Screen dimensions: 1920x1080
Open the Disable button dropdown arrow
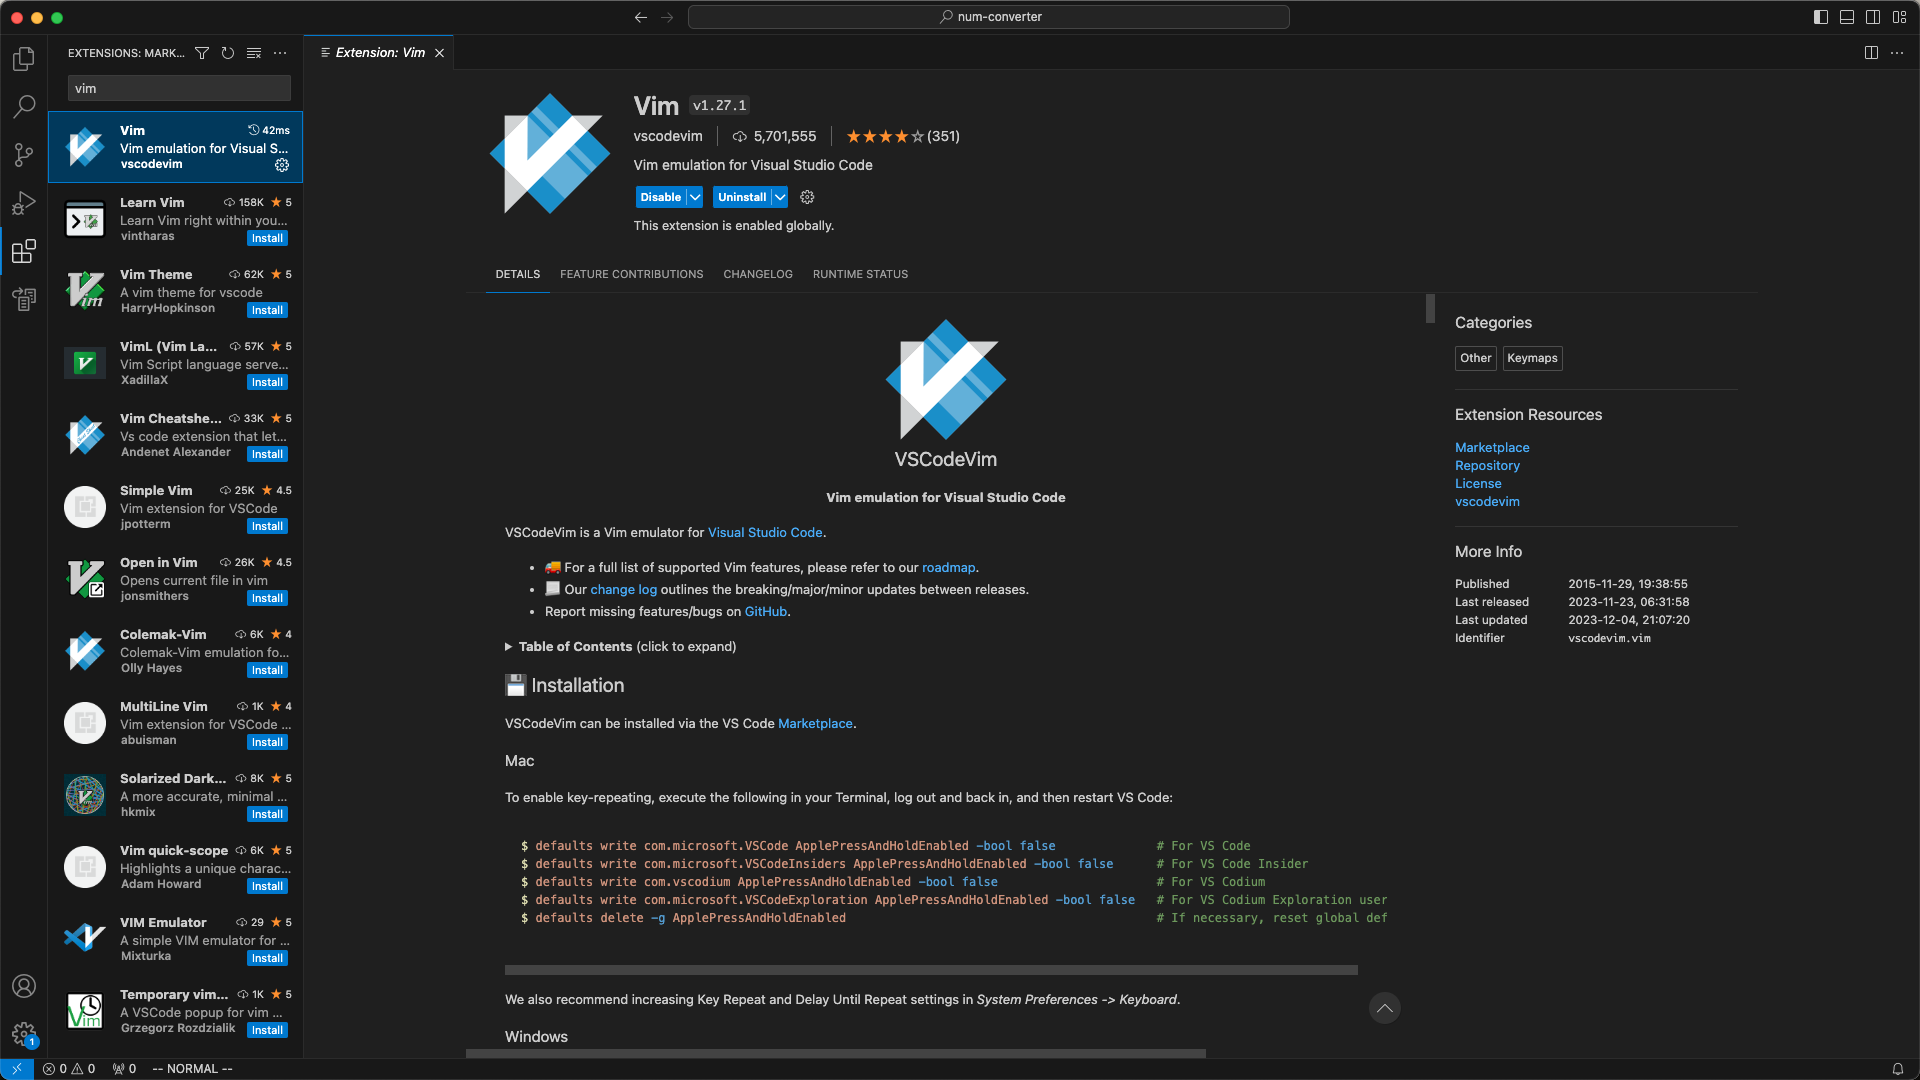(x=695, y=197)
